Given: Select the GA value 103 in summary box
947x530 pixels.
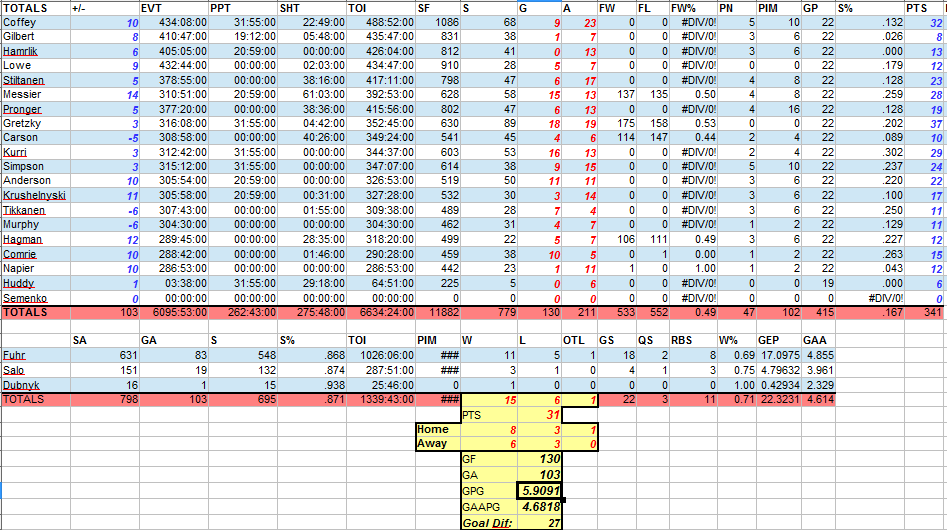Looking at the screenshot, I should click(539, 475).
